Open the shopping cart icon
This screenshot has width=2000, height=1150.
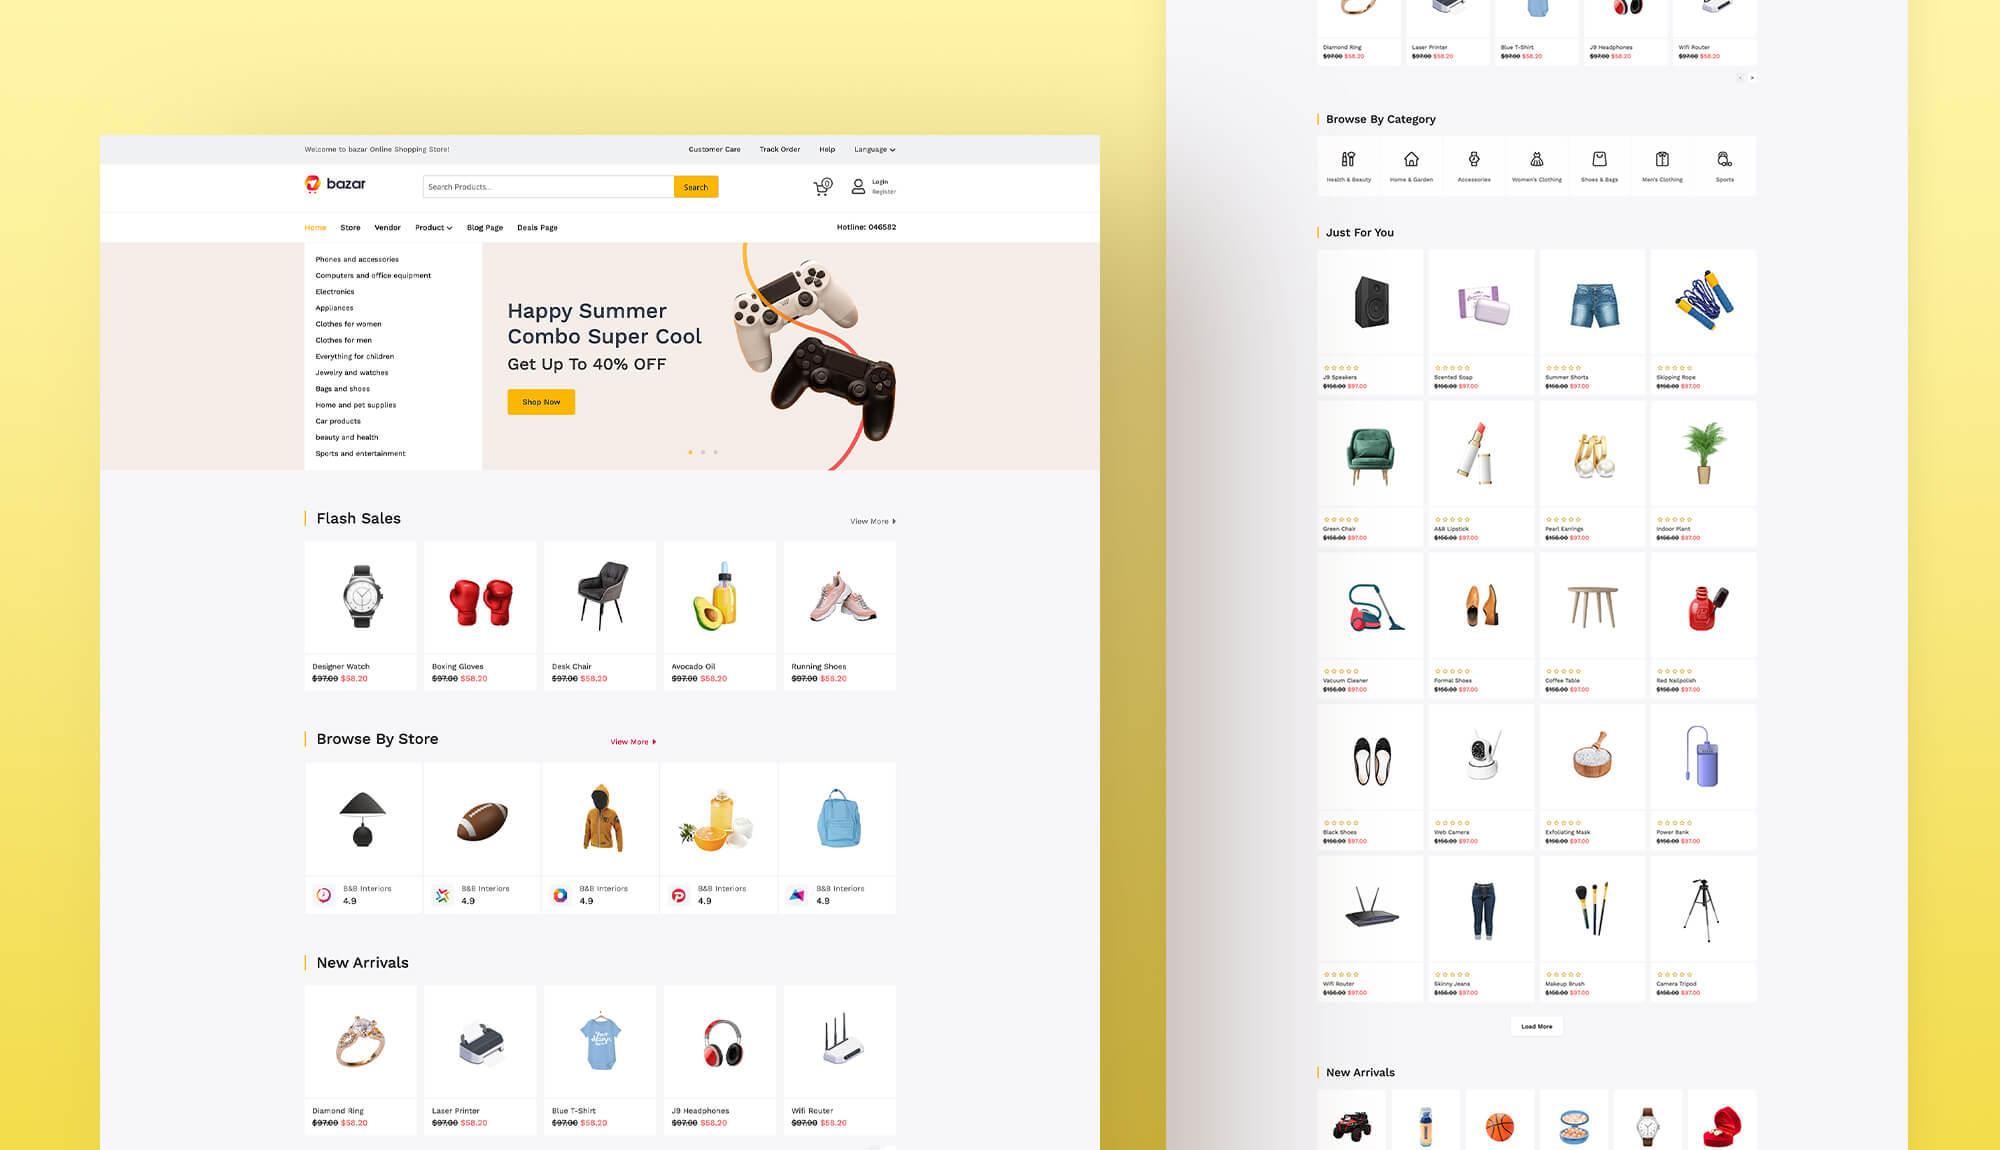(821, 186)
